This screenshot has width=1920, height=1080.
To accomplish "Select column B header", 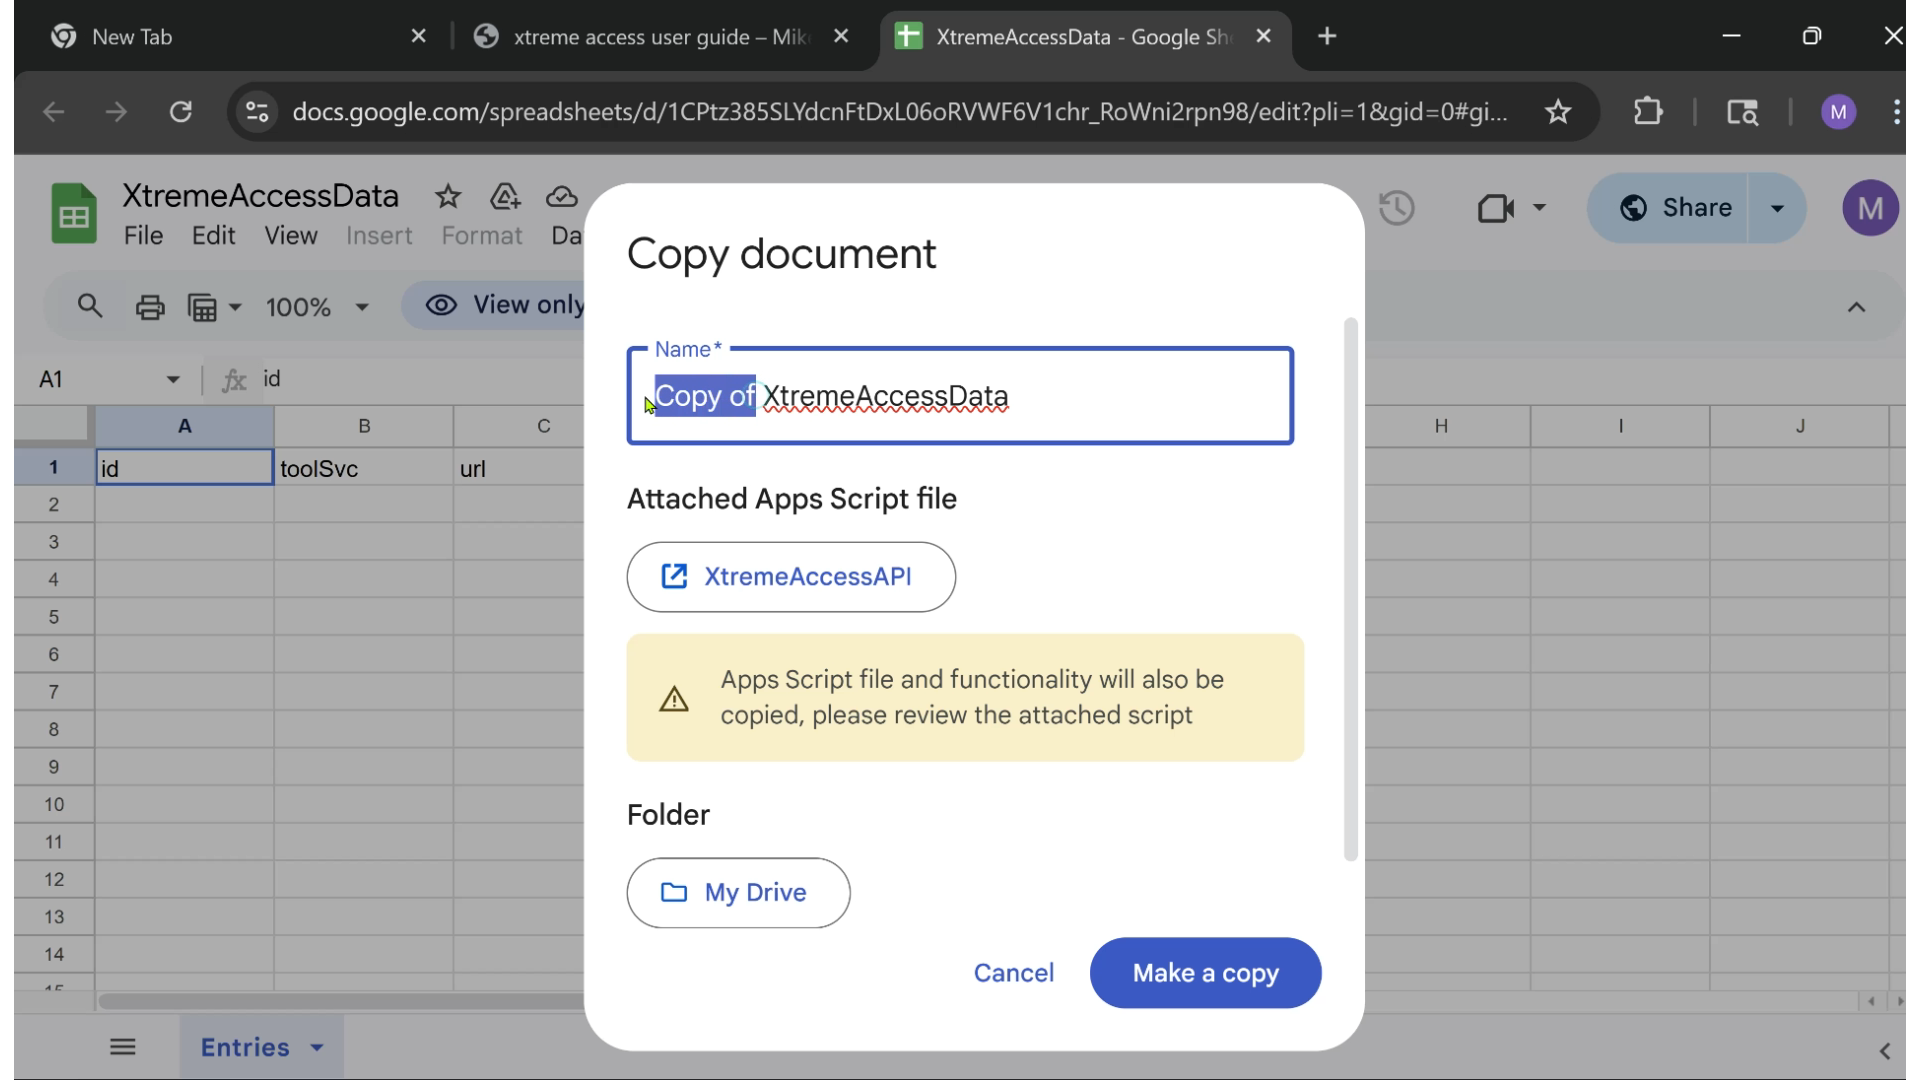I will coord(364,426).
